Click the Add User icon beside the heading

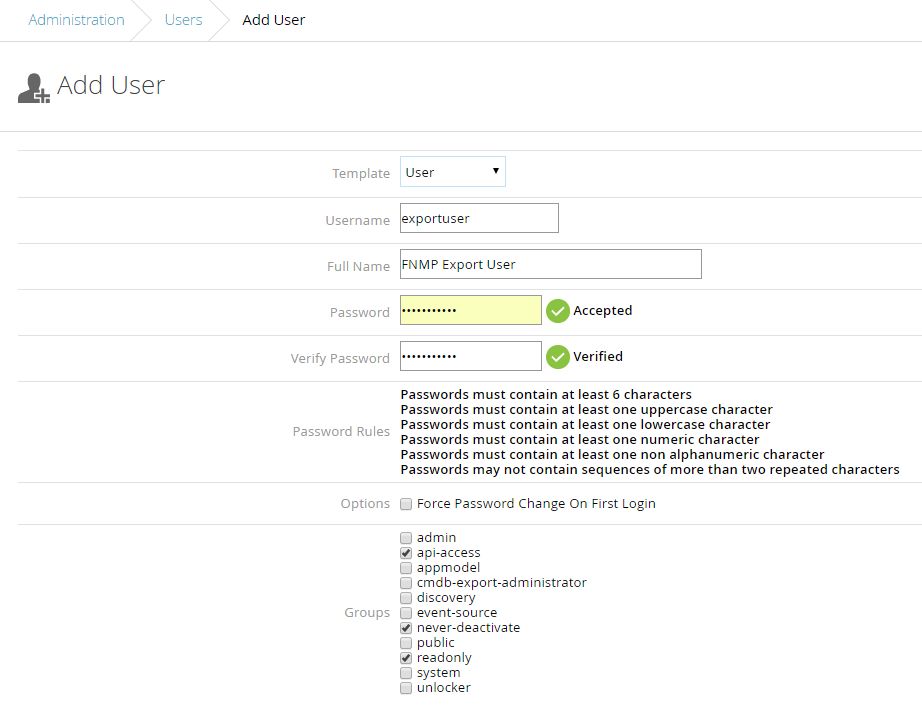point(34,89)
